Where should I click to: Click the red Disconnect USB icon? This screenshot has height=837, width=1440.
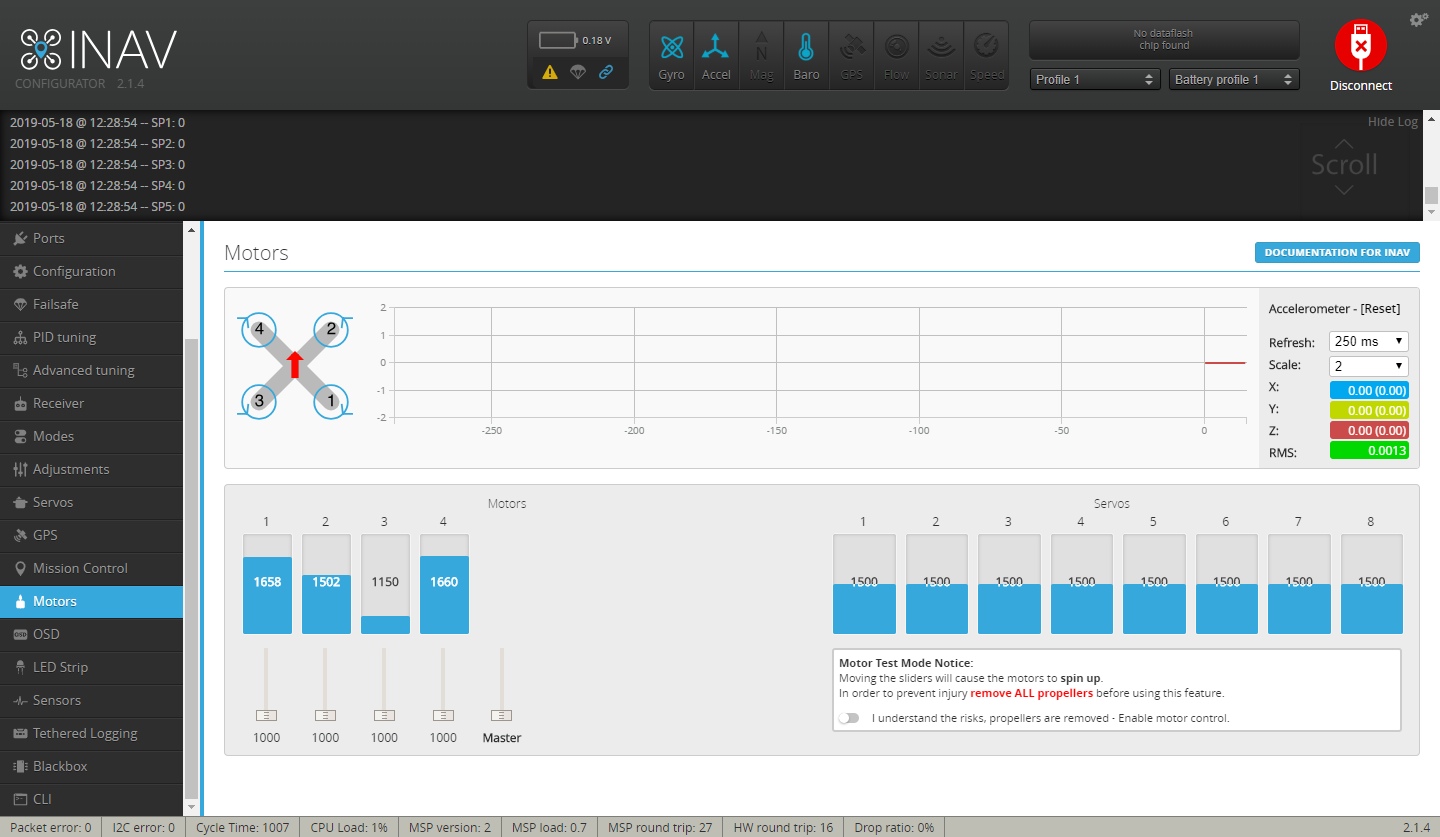1360,46
